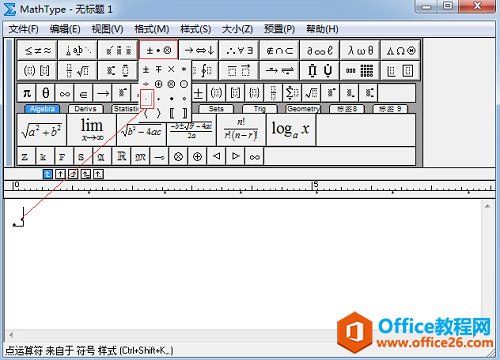
Task: Open the 编辑(E) menu
Action: [x=65, y=29]
